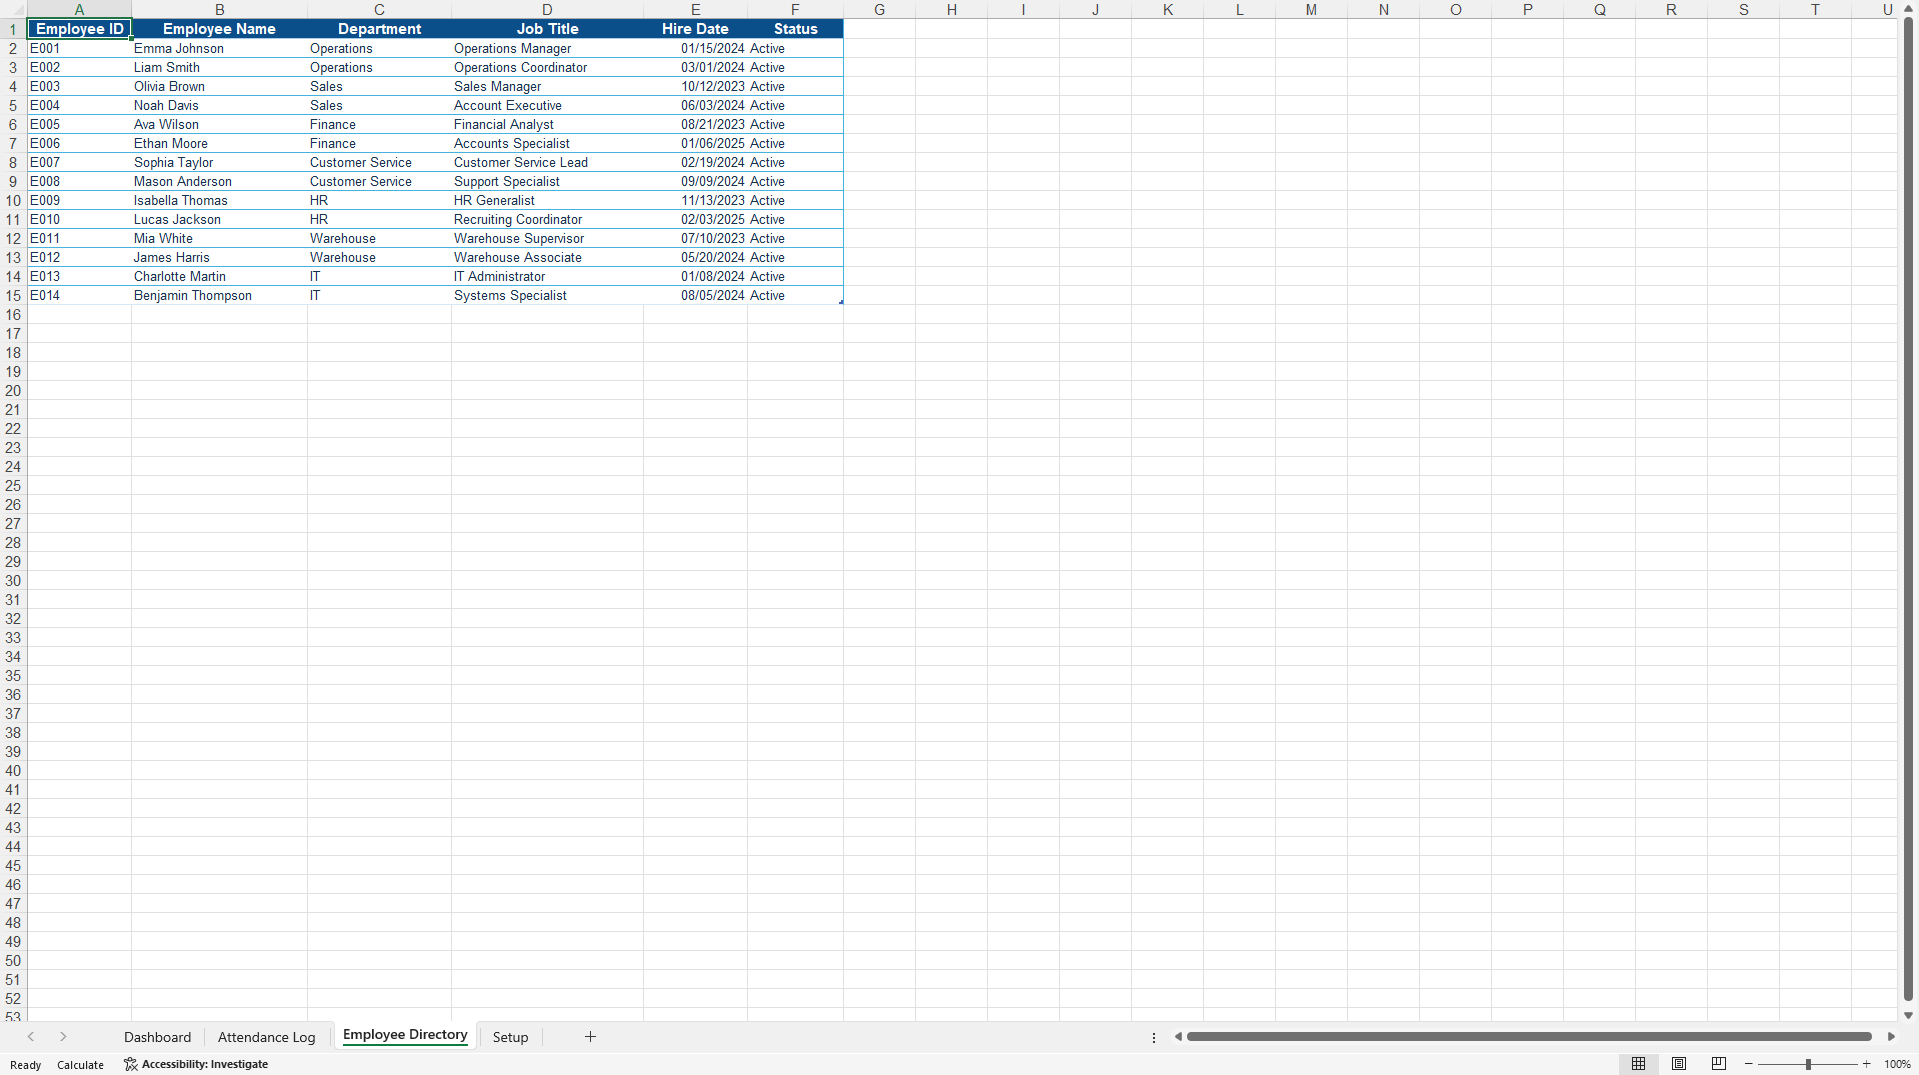Click the horizontal scrollbar thumb
Screen dimensions: 1919x1075
point(1529,1037)
